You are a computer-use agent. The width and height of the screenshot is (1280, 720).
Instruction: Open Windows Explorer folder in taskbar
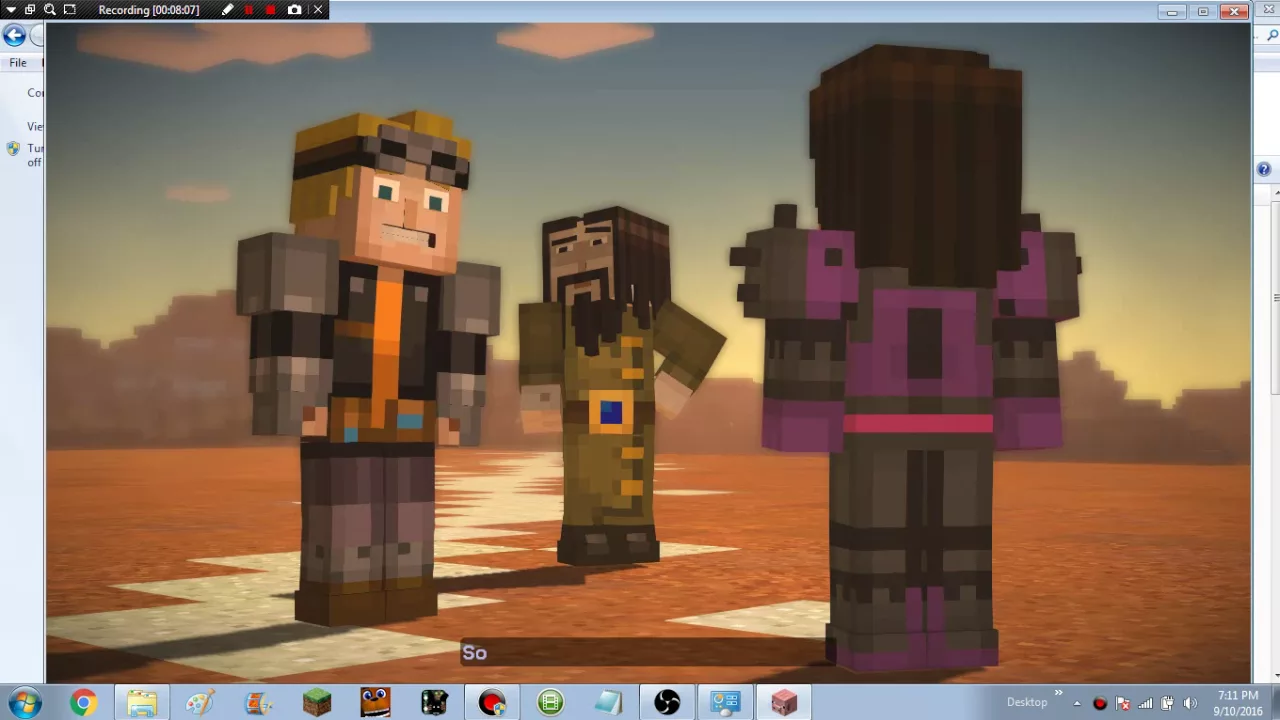click(142, 703)
